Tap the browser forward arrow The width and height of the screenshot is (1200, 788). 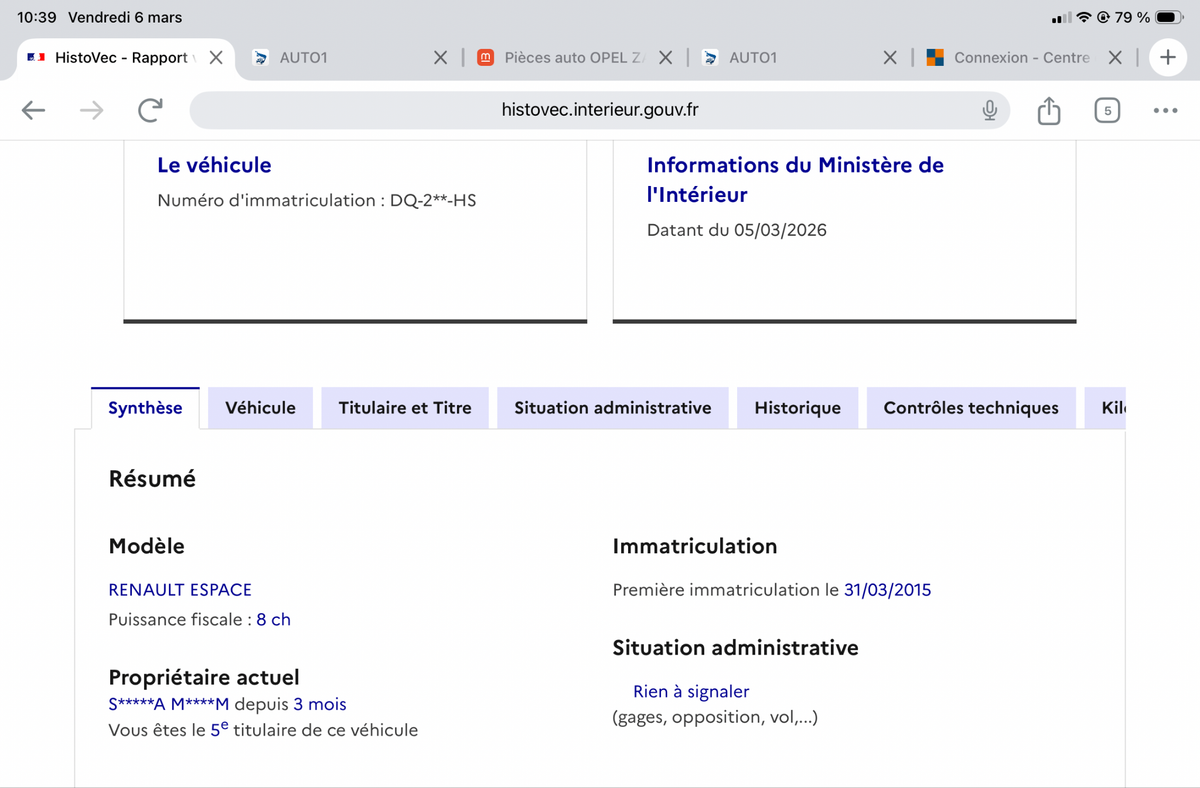(91, 110)
